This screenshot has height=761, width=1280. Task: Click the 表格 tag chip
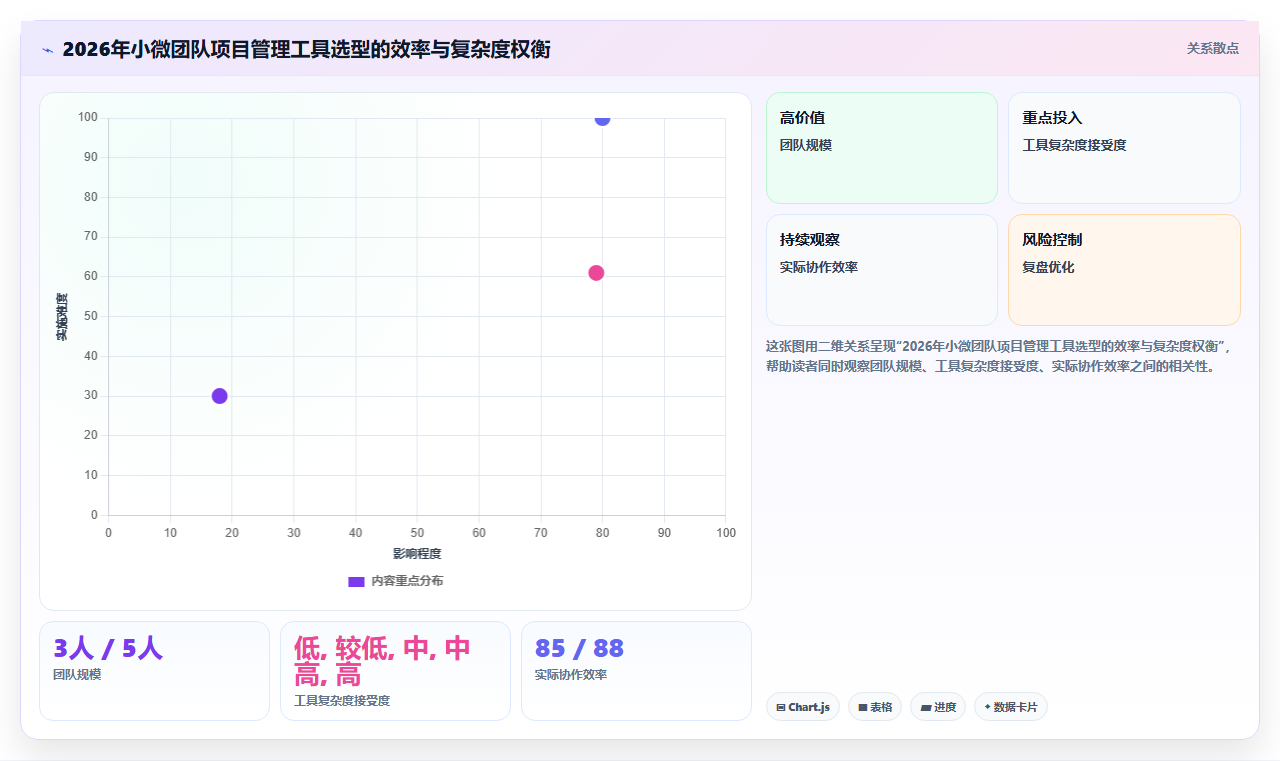[x=875, y=707]
